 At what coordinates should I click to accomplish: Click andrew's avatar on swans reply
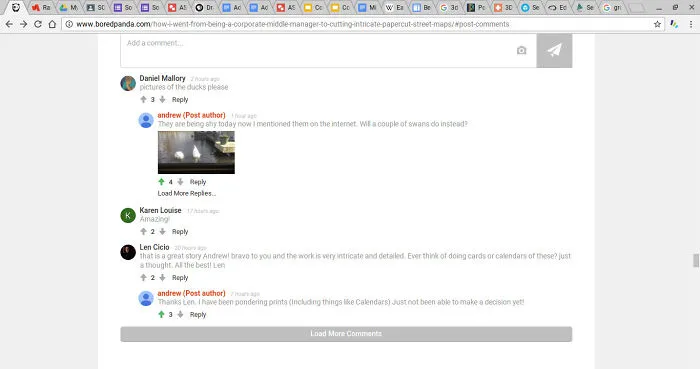click(146, 120)
